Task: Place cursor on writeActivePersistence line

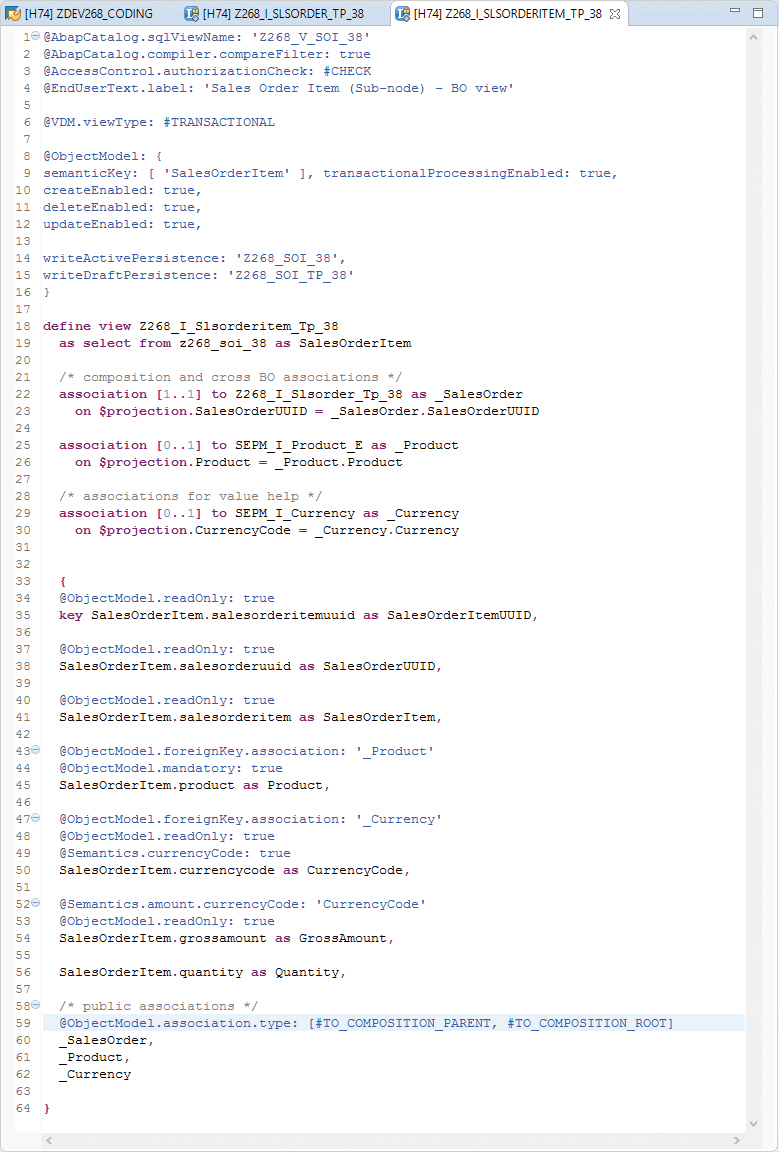Action: pyautogui.click(x=194, y=259)
